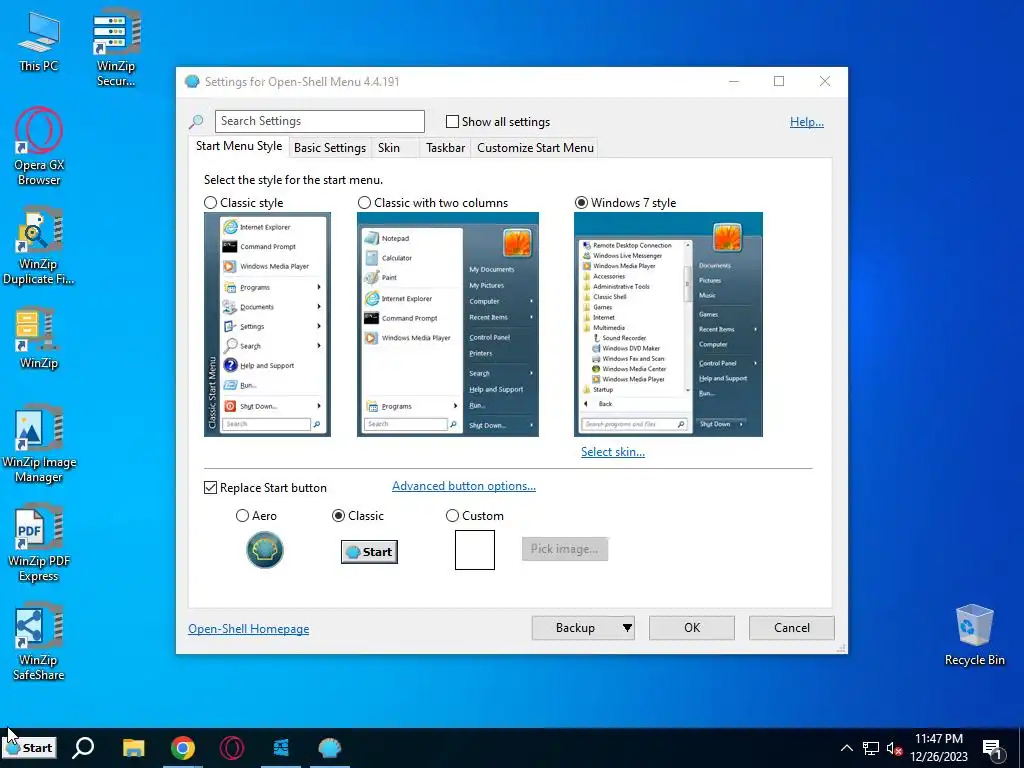This screenshot has height=768, width=1024.
Task: Click 'Select the style for the start menu.' text
Action: click(293, 180)
